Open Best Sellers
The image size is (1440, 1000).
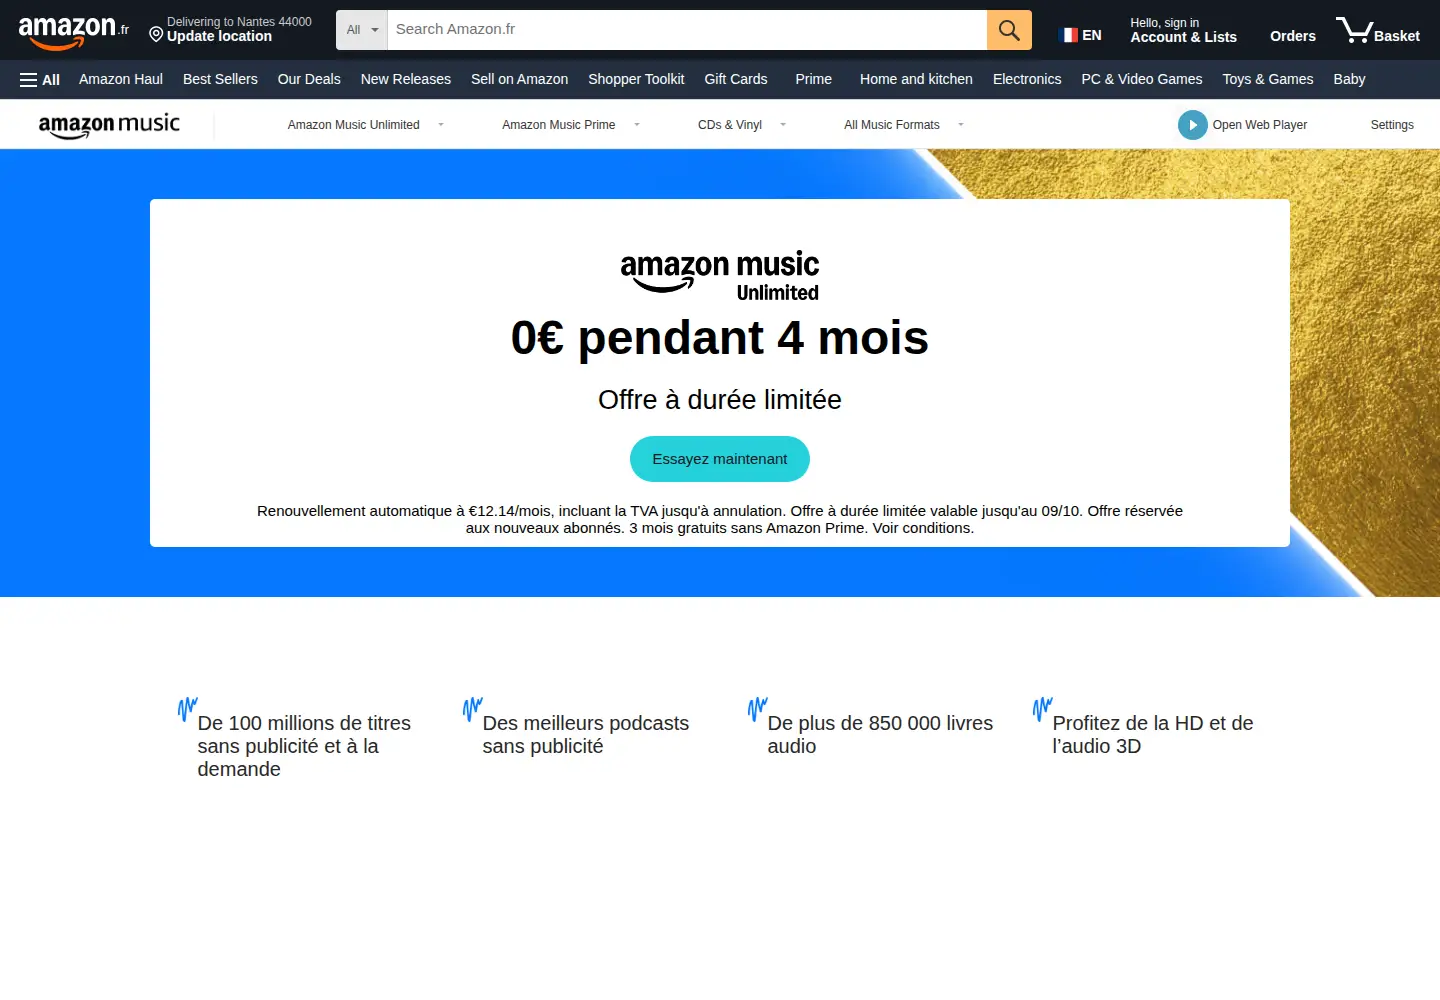(220, 79)
